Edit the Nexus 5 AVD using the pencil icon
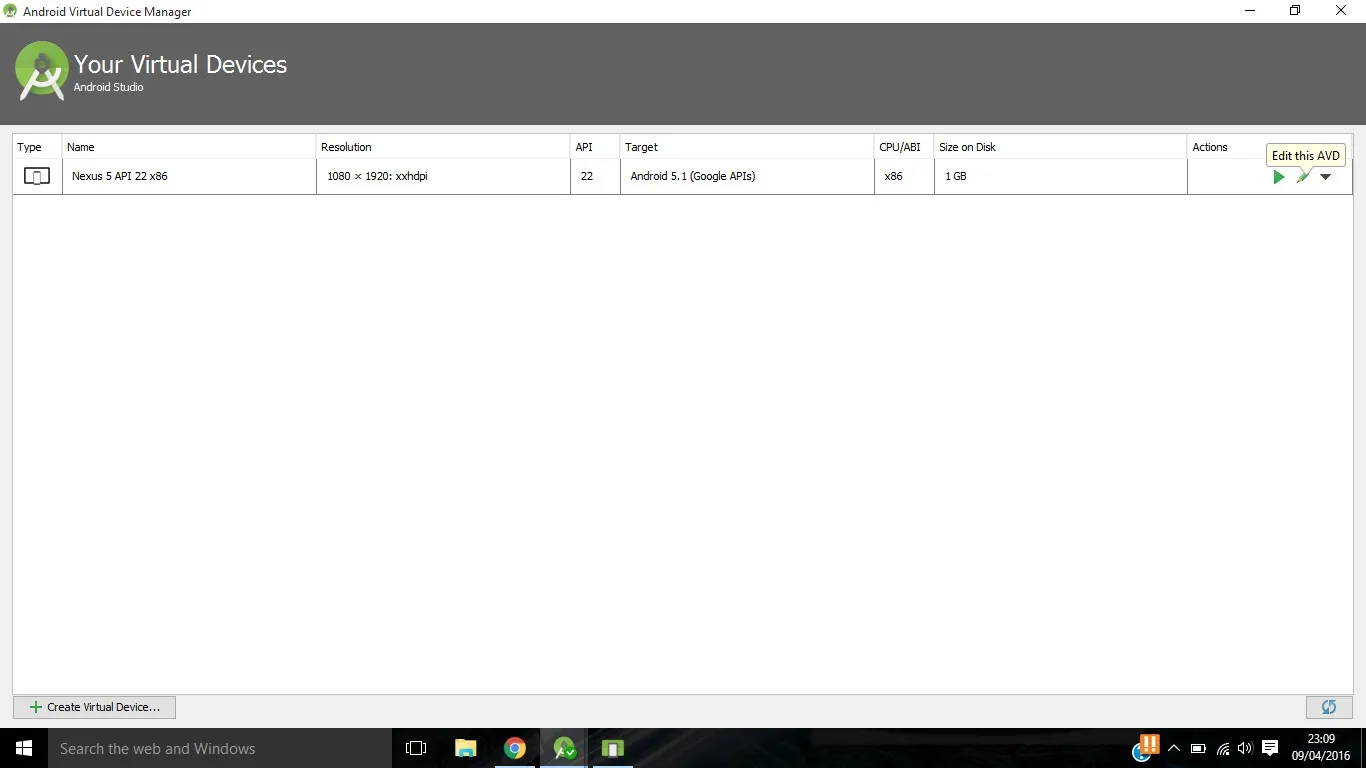 point(1303,177)
